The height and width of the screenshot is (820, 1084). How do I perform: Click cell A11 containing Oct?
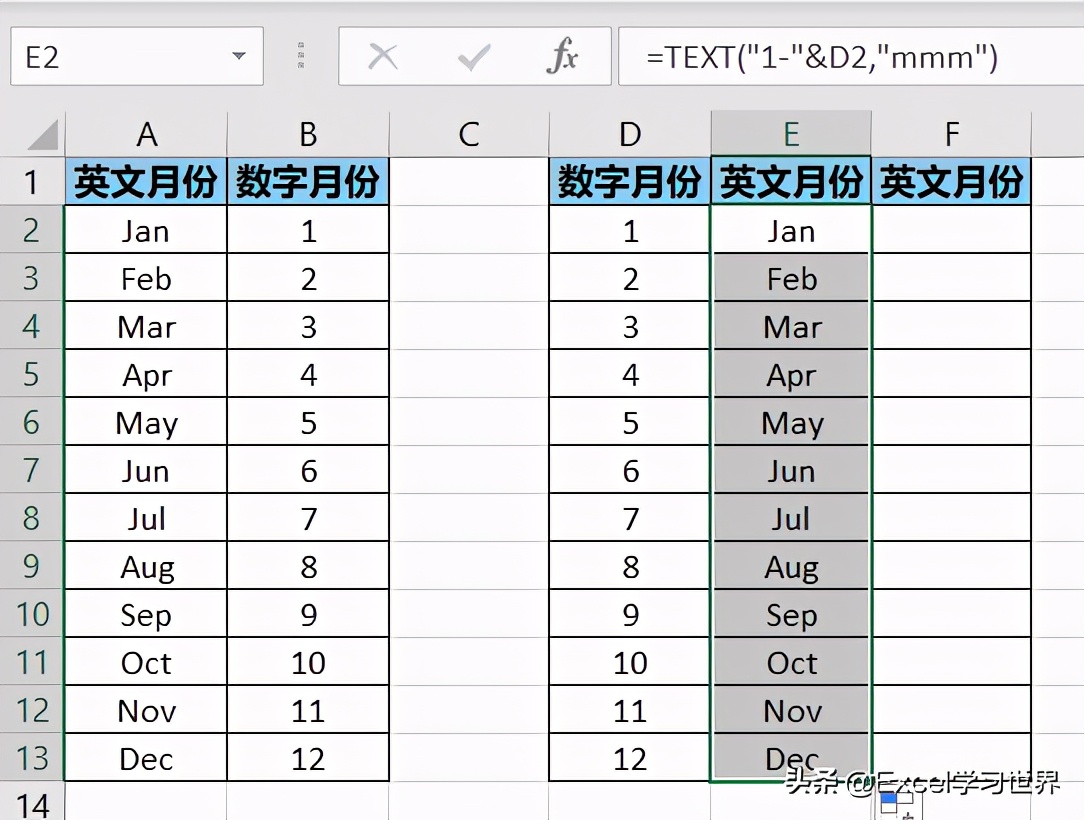[x=146, y=662]
